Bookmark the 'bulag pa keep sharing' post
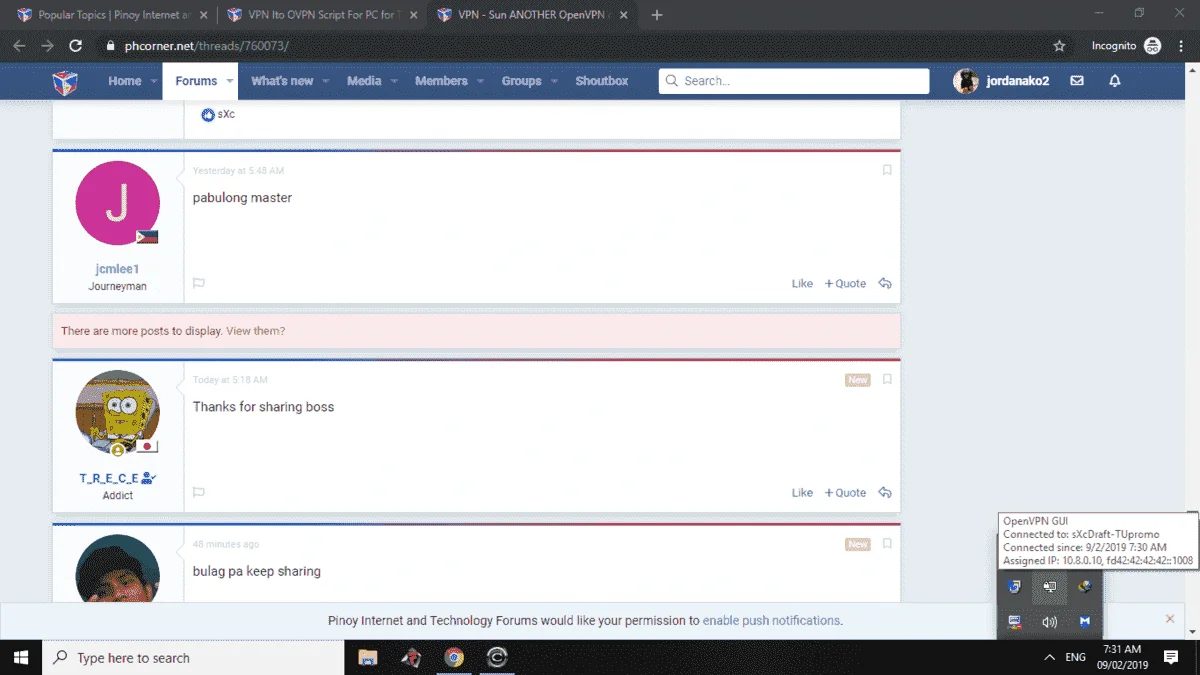 pos(887,544)
